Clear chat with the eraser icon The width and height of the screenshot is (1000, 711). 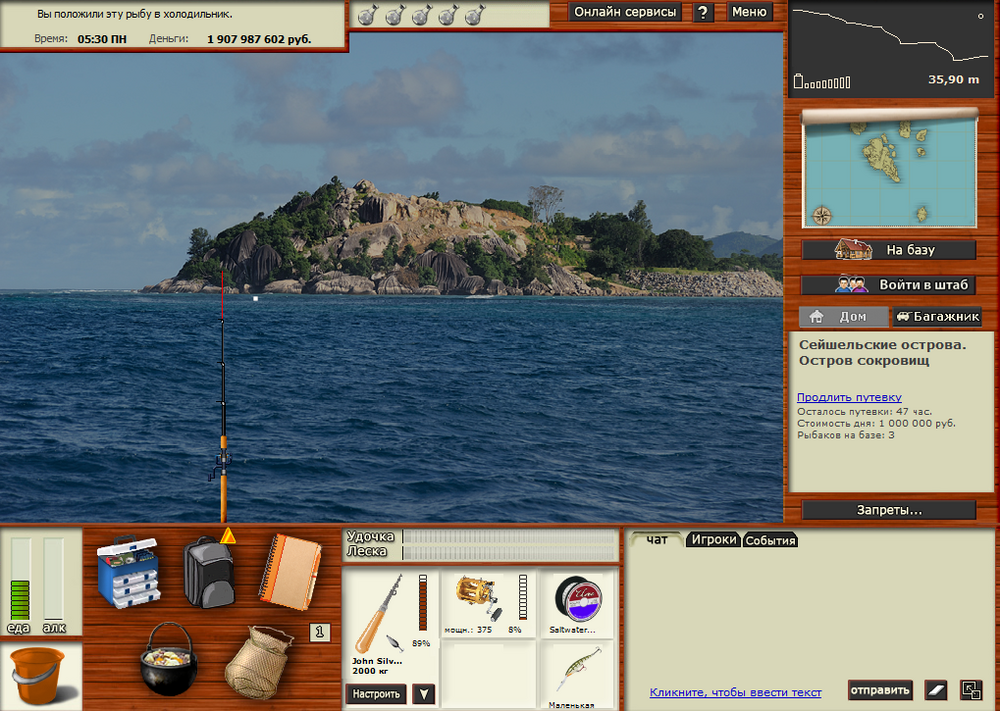click(x=934, y=690)
